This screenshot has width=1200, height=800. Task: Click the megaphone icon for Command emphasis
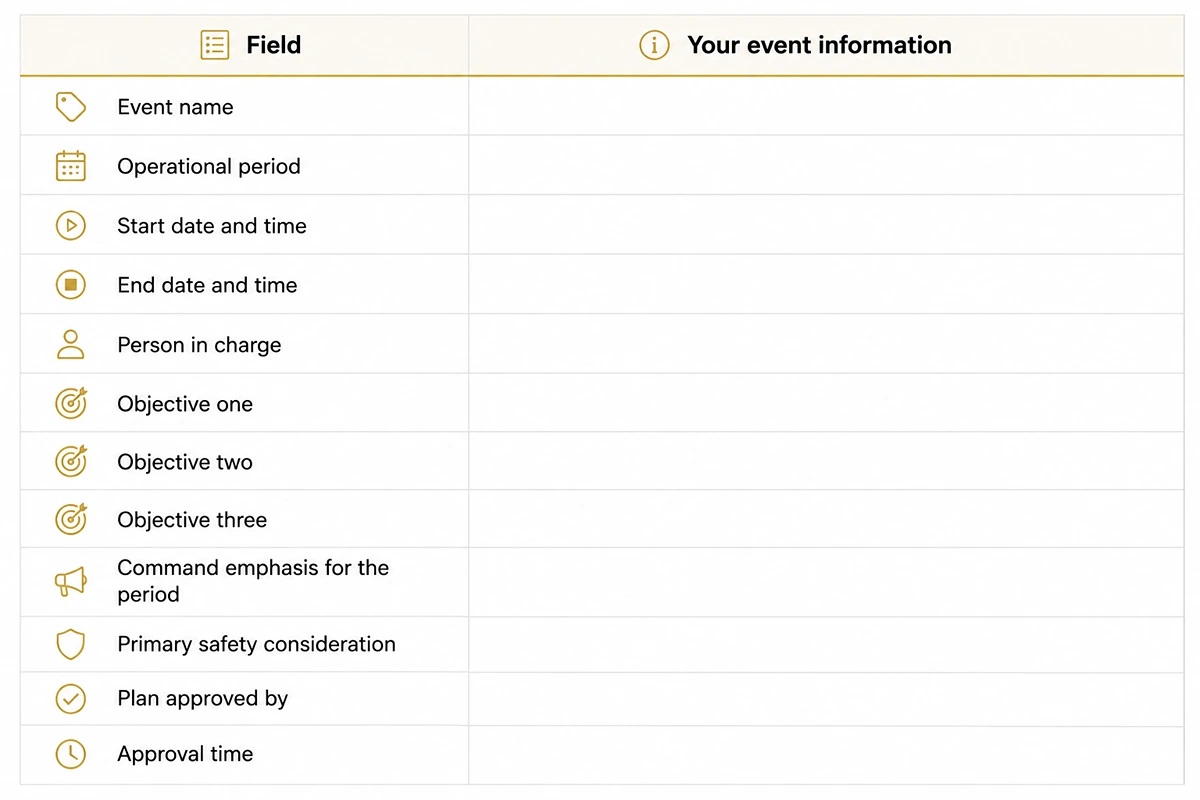pos(70,581)
